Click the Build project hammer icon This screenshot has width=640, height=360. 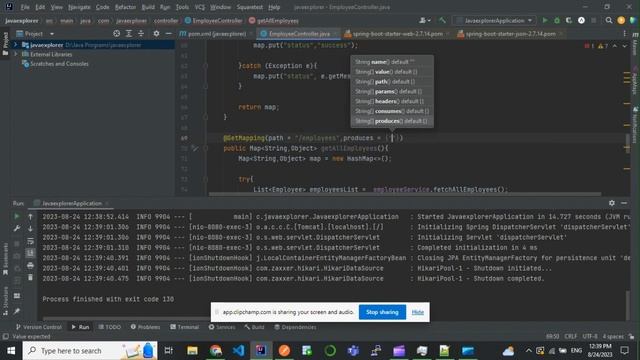tap(442, 20)
